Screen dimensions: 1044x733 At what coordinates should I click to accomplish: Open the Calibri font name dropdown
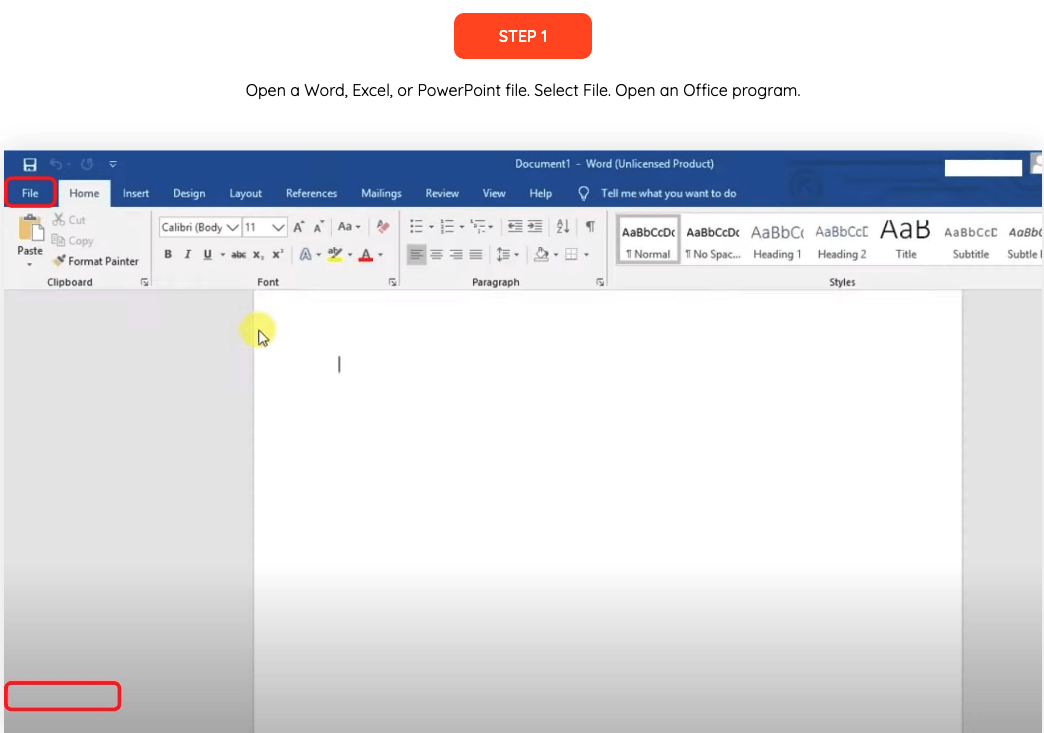click(232, 227)
